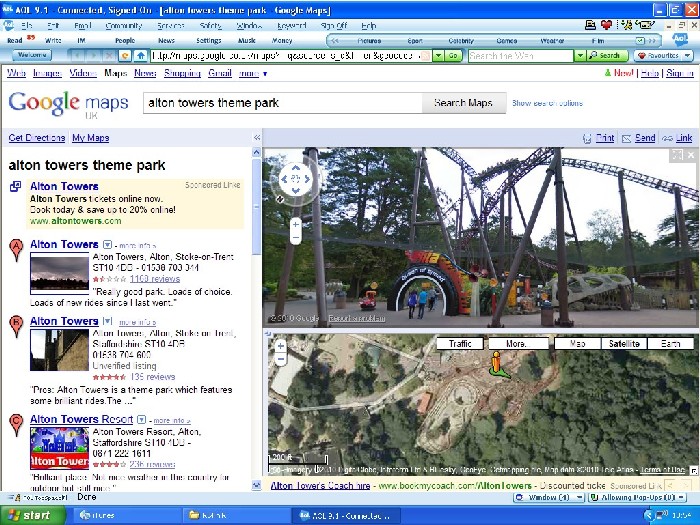
Task: Click the Alton Towers Resort logo thumbnail
Action: coord(59,448)
